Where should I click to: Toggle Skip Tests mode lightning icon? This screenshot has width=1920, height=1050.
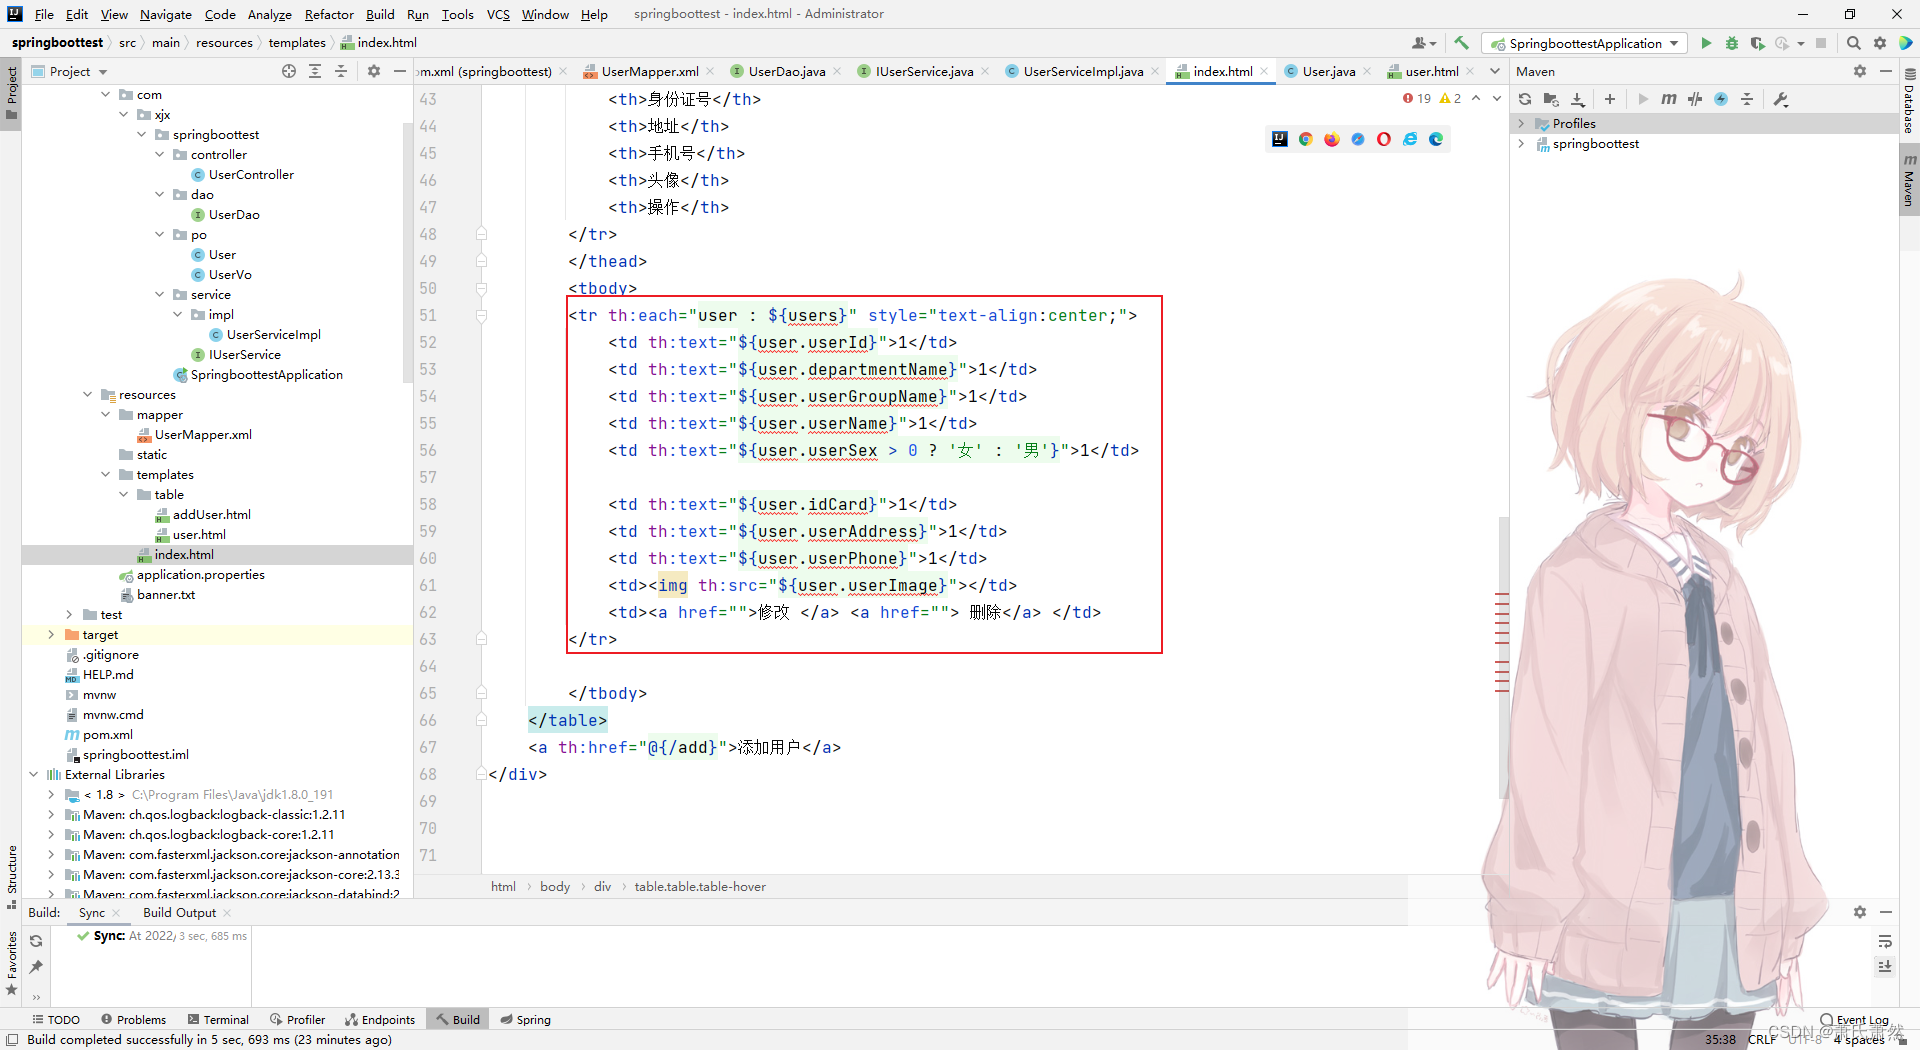pyautogui.click(x=1721, y=99)
